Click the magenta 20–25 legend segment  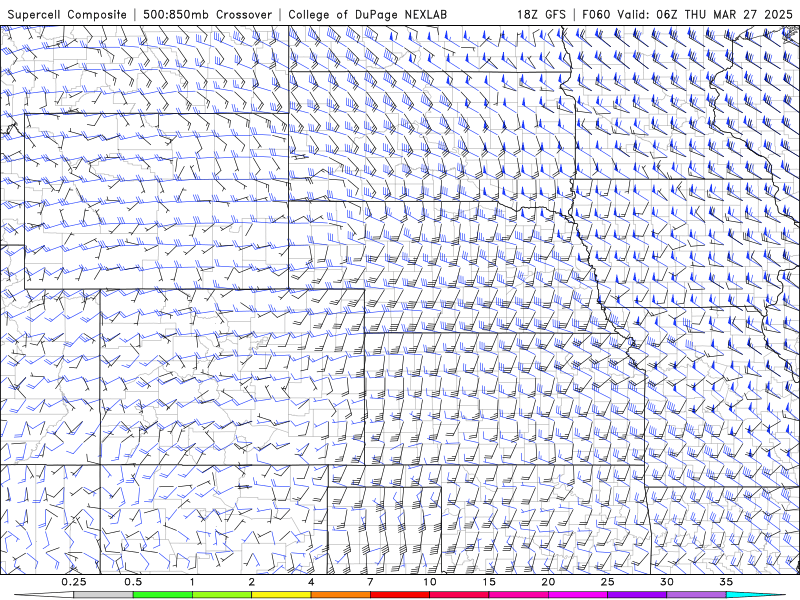point(578,595)
